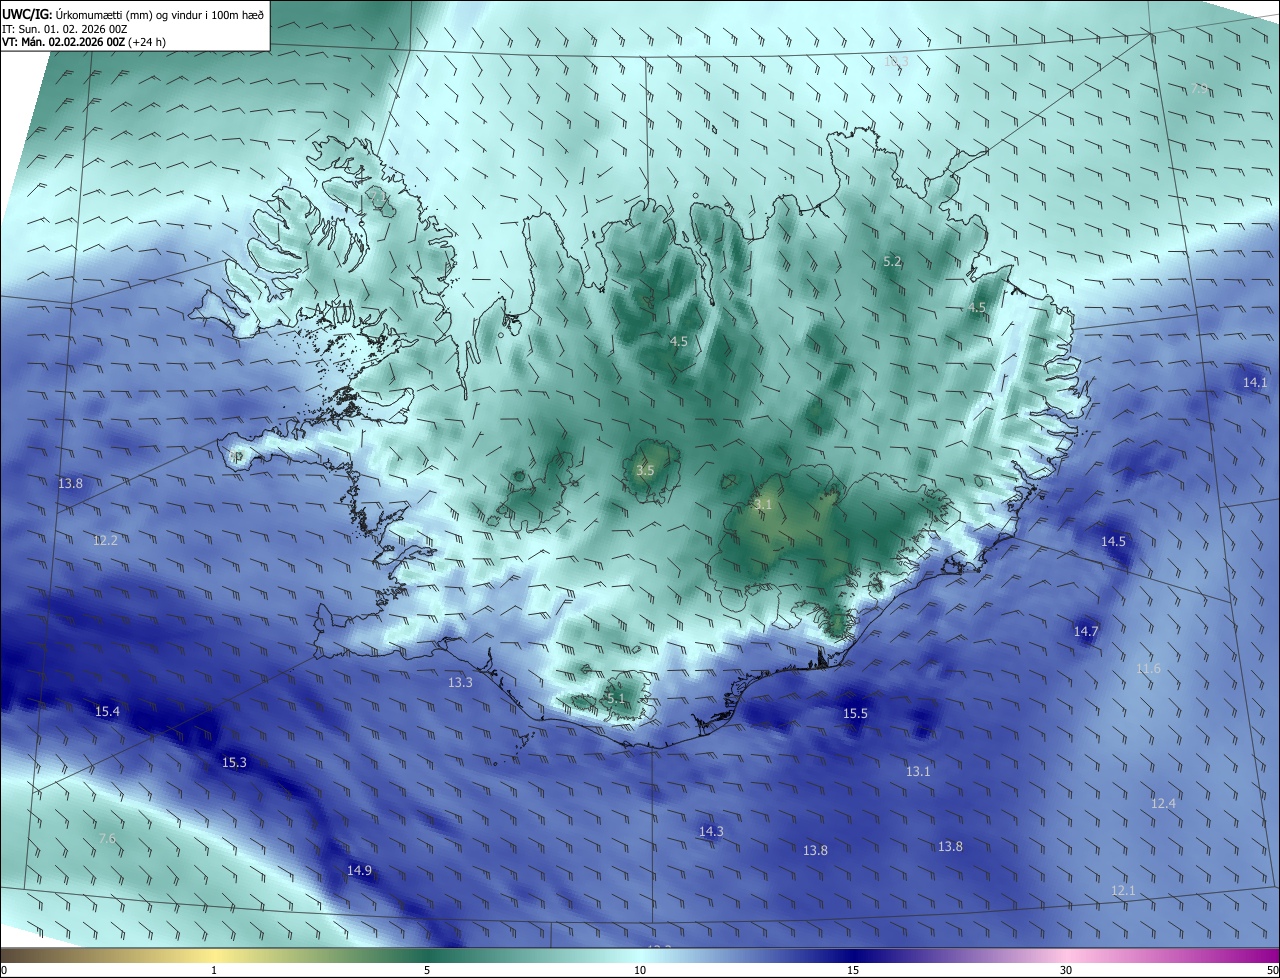Click the 13.1 value label on the map
The image size is (1280, 978).
coord(918,771)
